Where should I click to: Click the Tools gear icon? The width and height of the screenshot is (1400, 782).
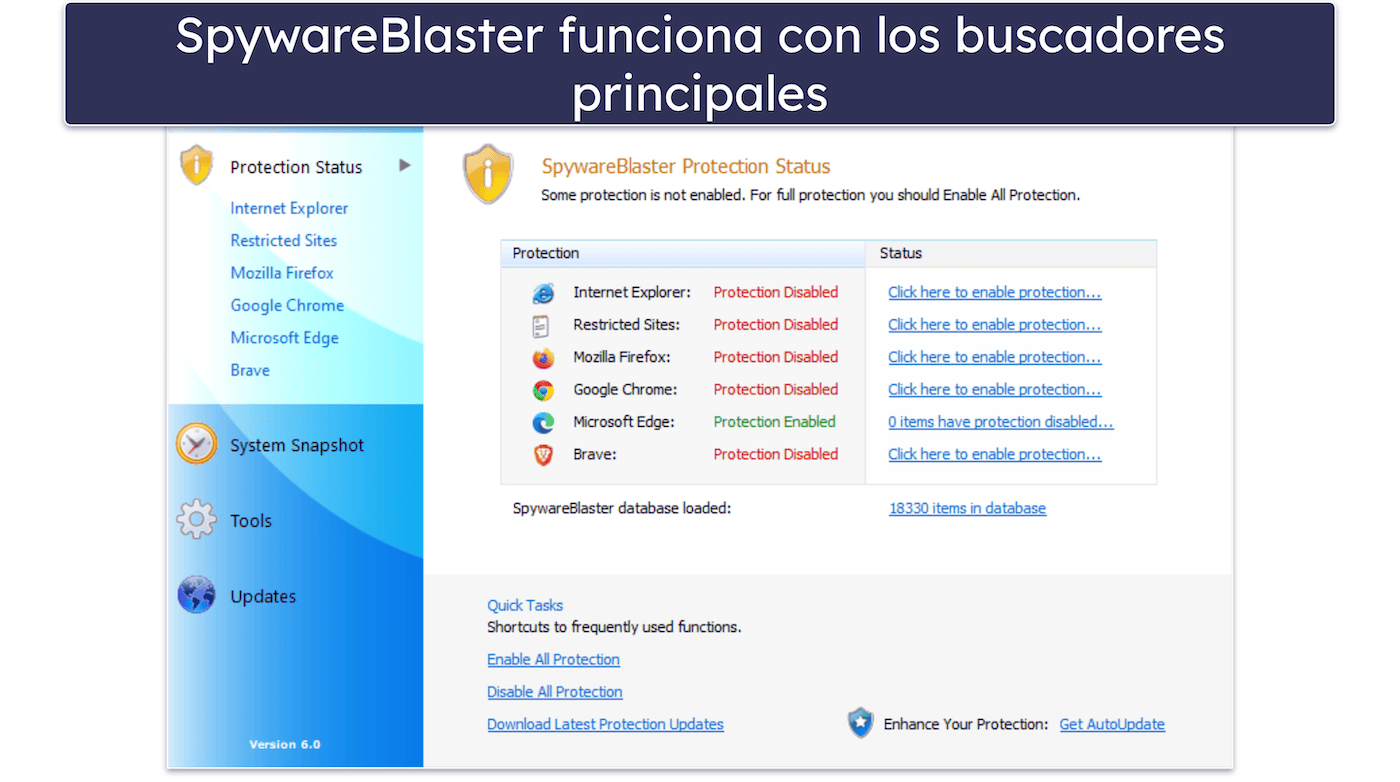point(196,520)
